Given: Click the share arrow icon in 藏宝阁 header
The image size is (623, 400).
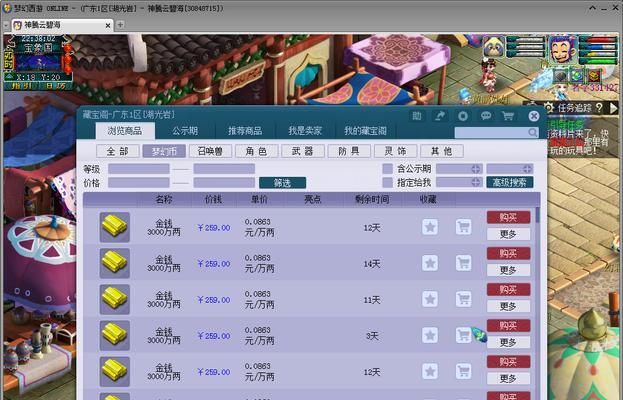Looking at the screenshot, I should tap(440, 116).
